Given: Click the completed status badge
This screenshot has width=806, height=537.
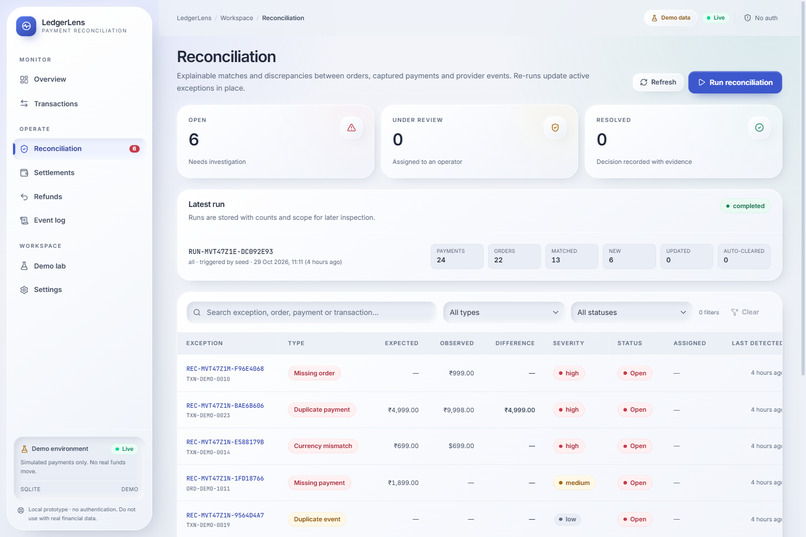Looking at the screenshot, I should [x=745, y=206].
